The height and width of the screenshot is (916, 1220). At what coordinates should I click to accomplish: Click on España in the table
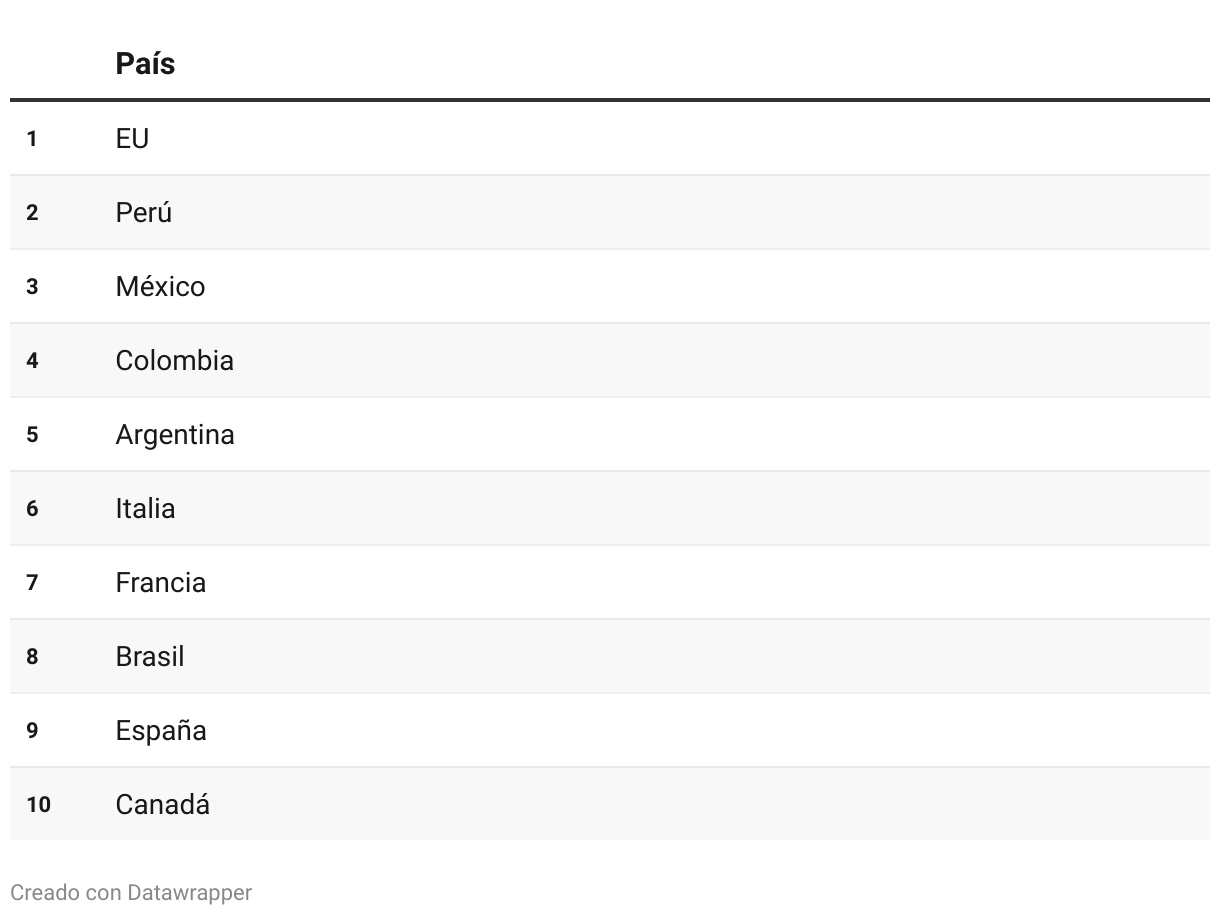[x=161, y=731]
